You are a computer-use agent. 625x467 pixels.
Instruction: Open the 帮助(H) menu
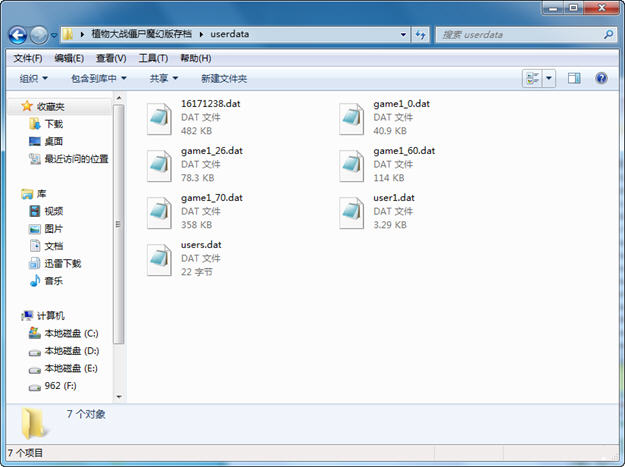[196, 58]
